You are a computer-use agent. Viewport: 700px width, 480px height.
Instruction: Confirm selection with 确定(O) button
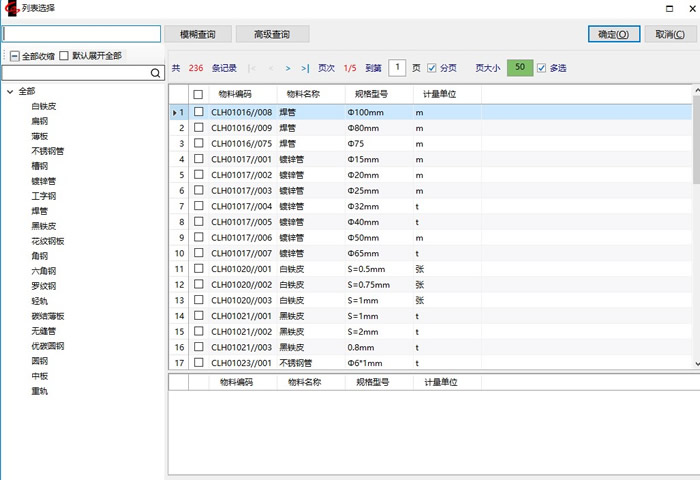pos(613,34)
